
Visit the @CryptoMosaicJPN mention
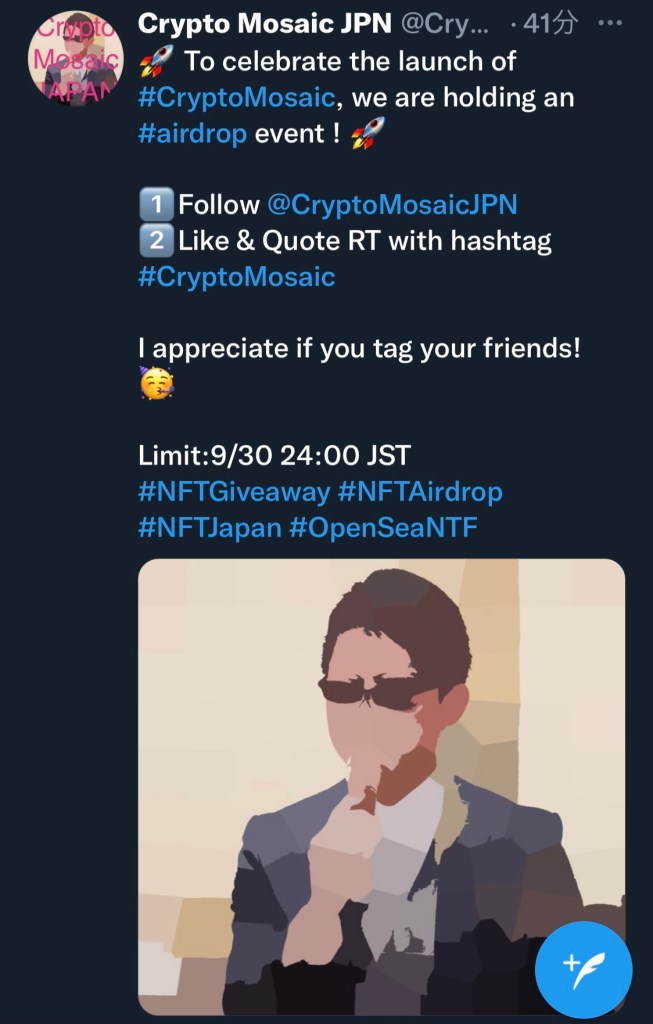[391, 205]
